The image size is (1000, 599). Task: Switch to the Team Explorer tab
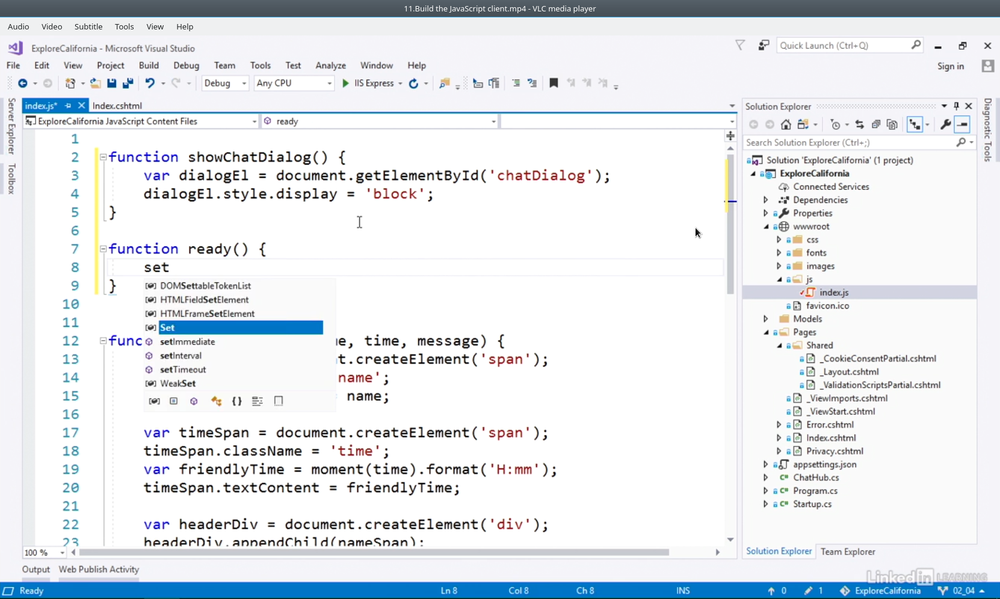click(848, 552)
